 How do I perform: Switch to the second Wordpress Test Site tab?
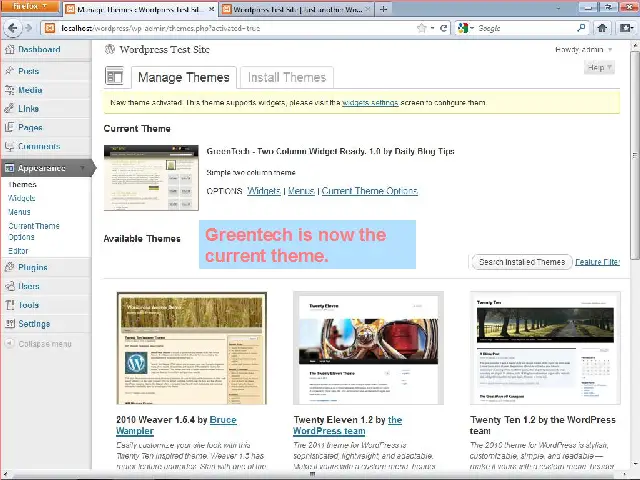pyautogui.click(x=296, y=9)
